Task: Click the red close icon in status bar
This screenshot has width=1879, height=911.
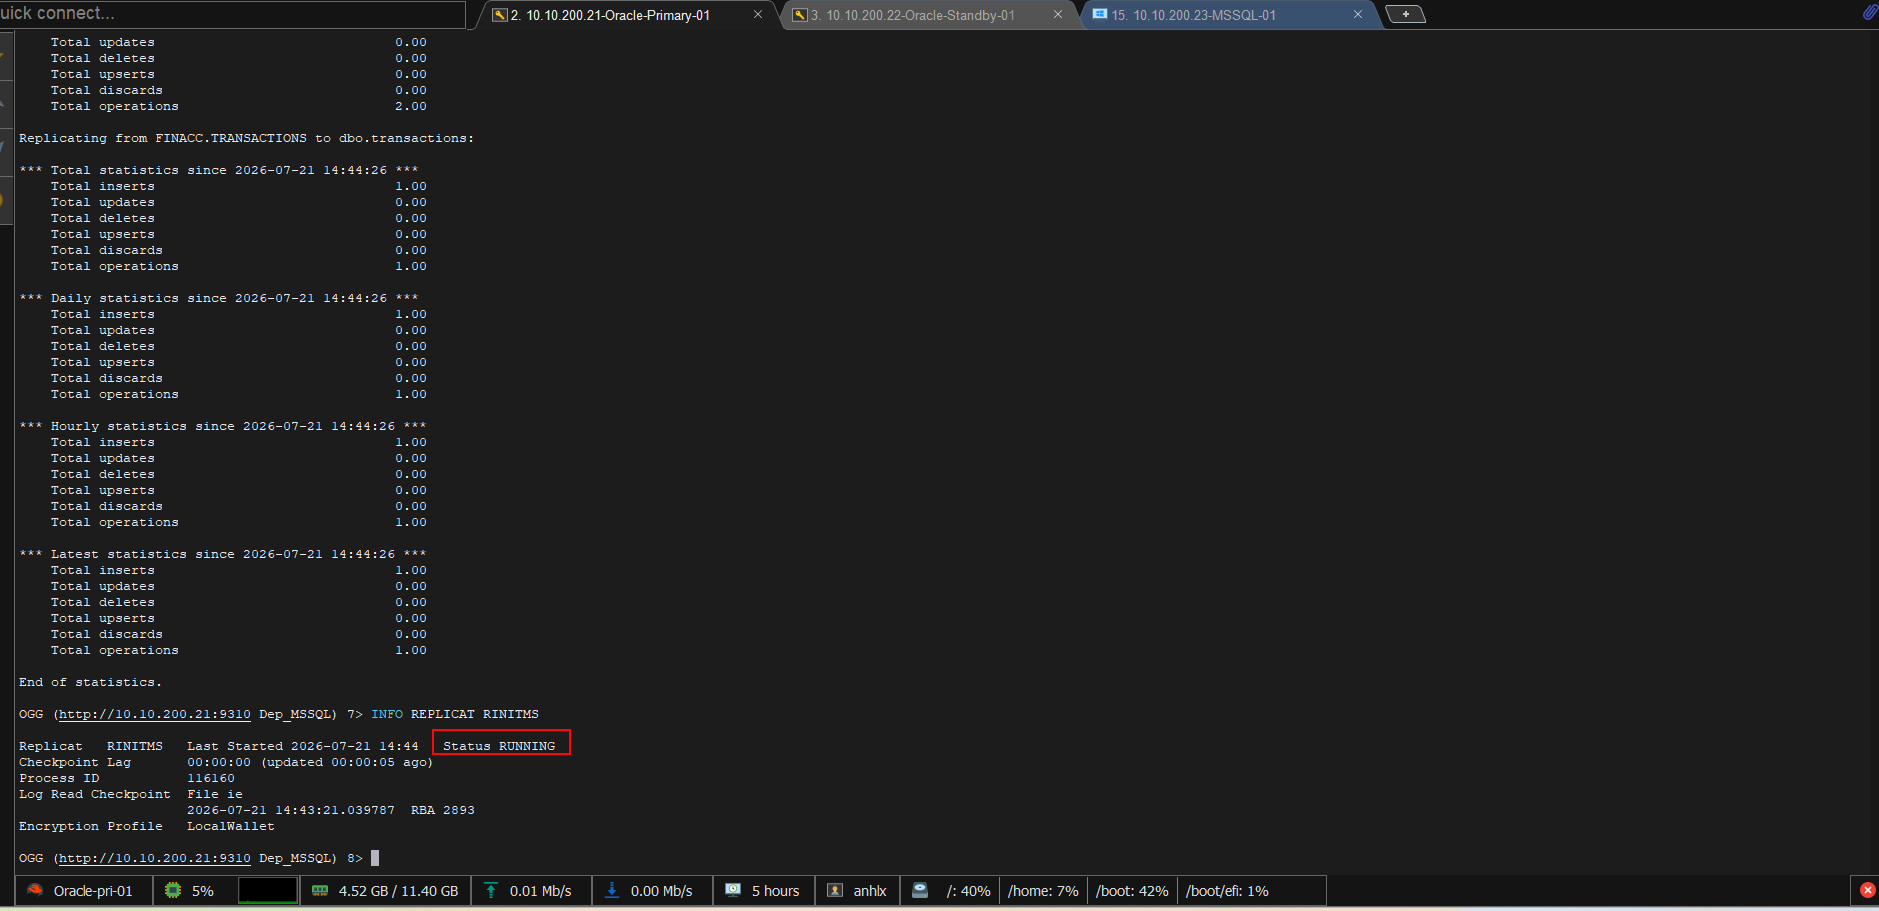Action: (1867, 890)
